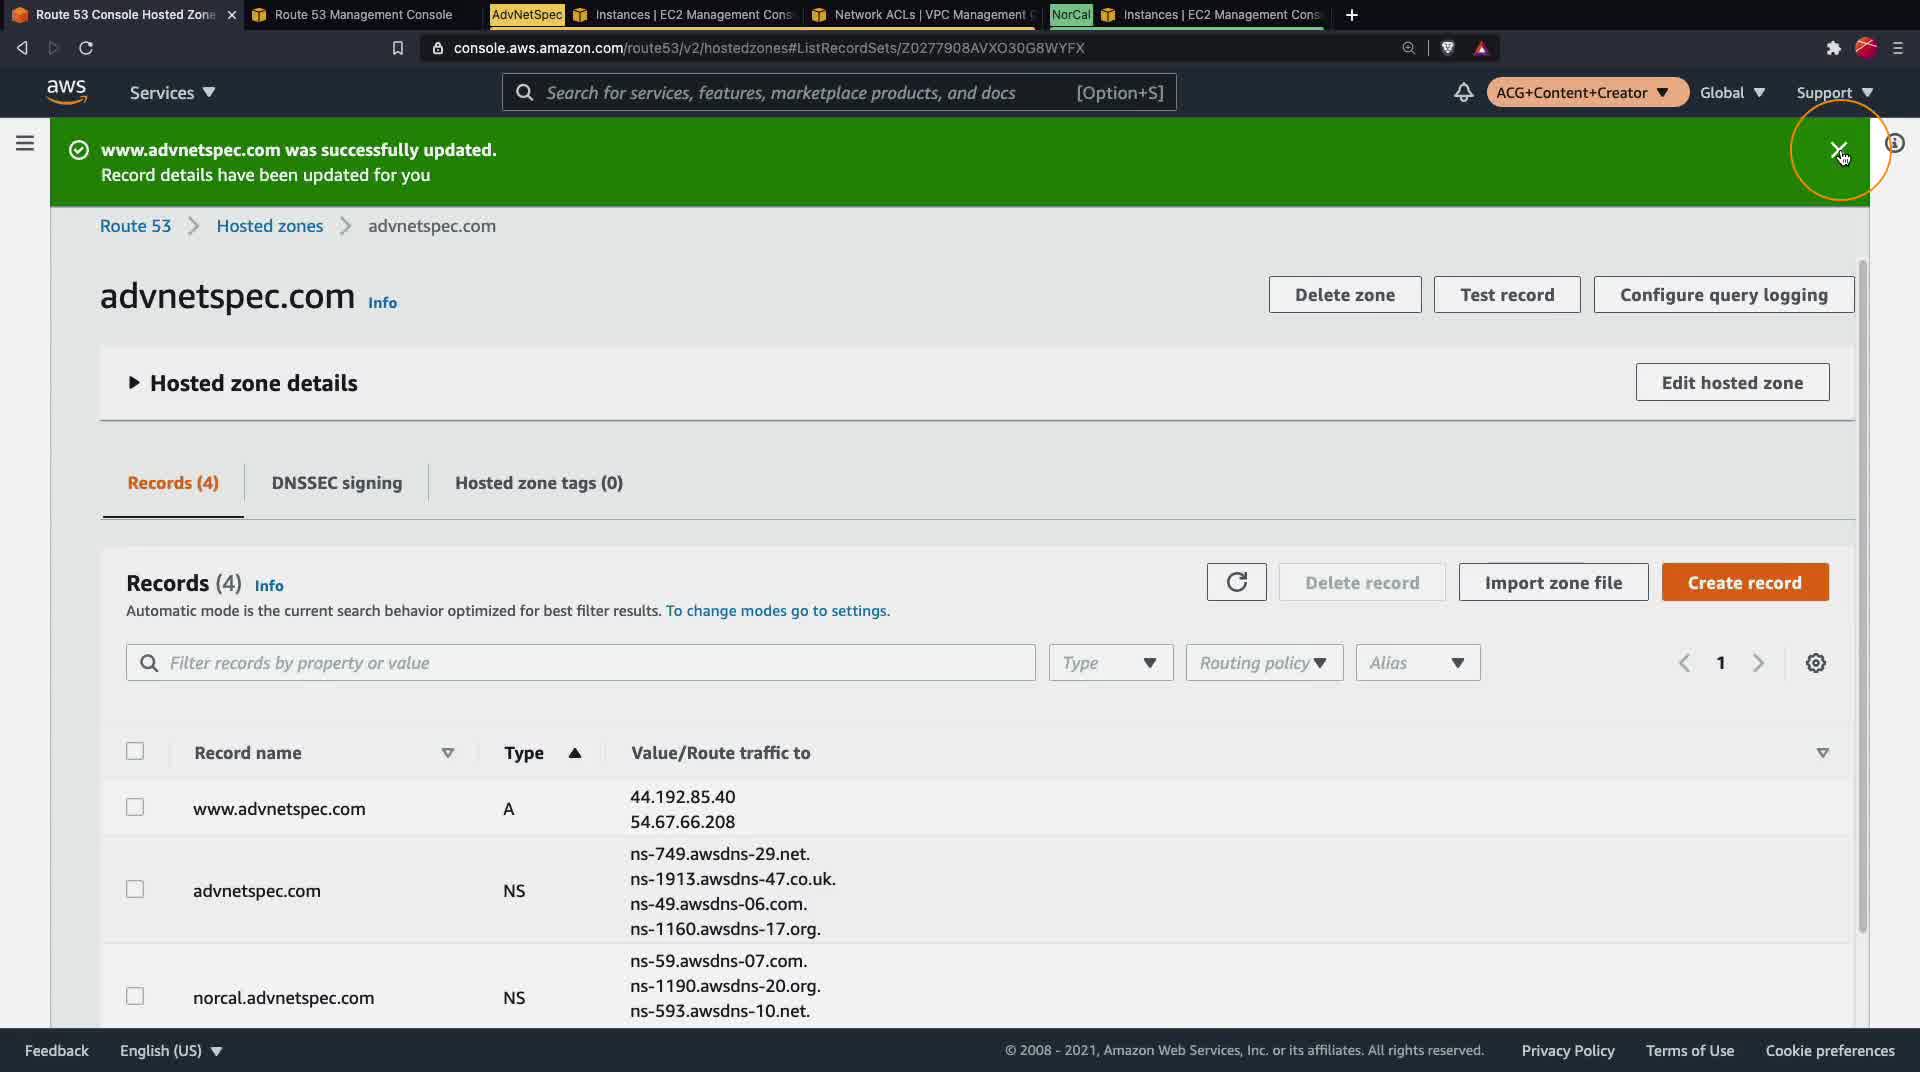The image size is (1920, 1072).
Task: Click the Edit hosted zone button
Action: point(1732,382)
